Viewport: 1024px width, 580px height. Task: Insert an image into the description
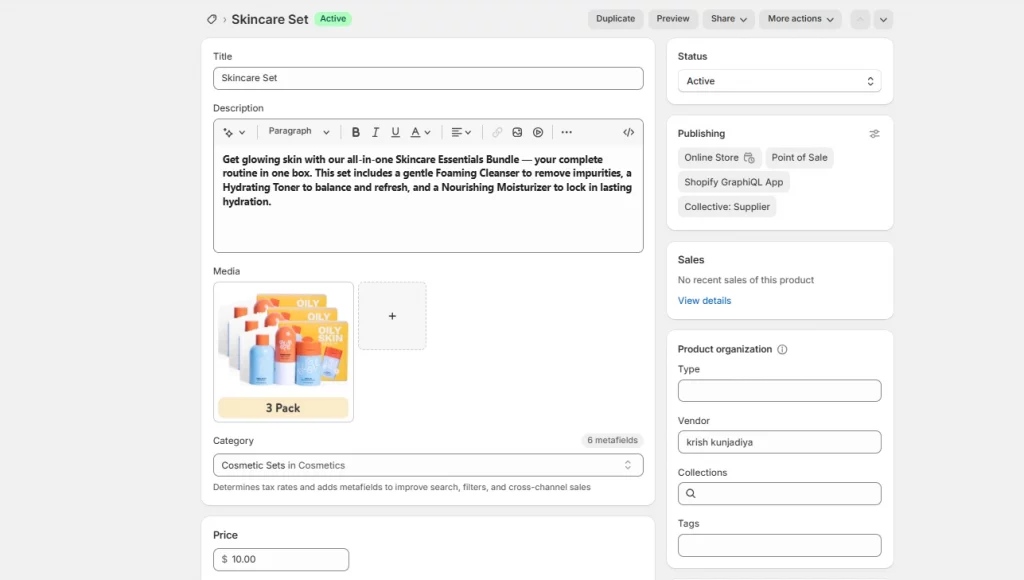[x=517, y=131]
